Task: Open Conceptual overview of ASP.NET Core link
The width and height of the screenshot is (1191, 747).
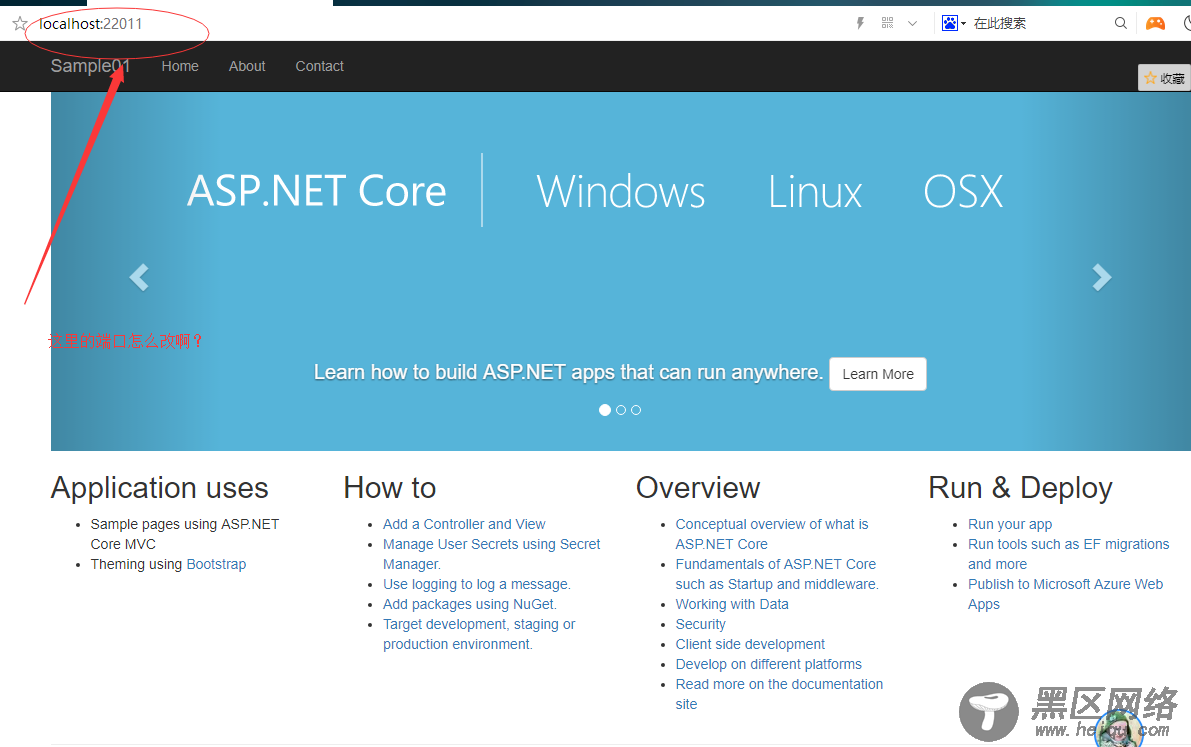Action: point(772,534)
